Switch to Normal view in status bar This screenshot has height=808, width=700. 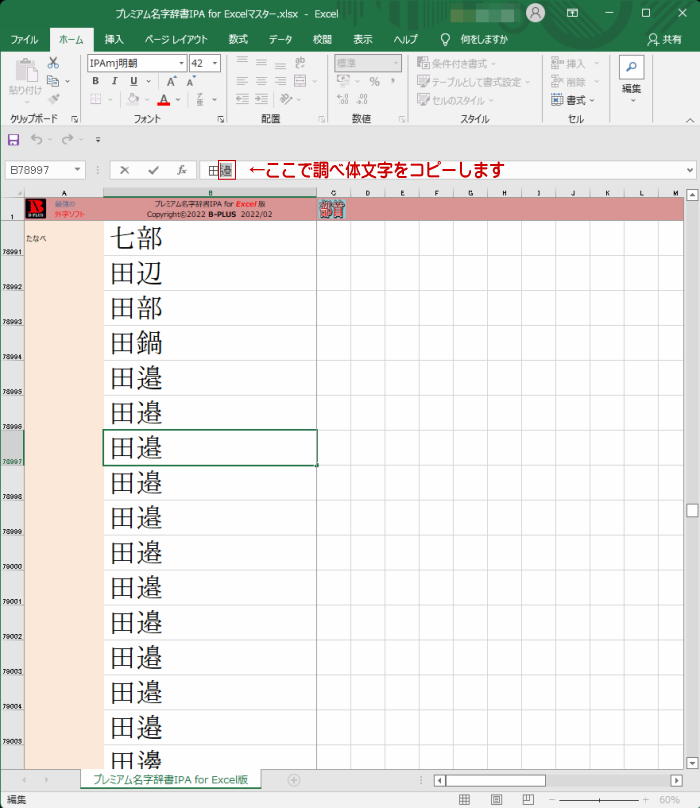(464, 800)
